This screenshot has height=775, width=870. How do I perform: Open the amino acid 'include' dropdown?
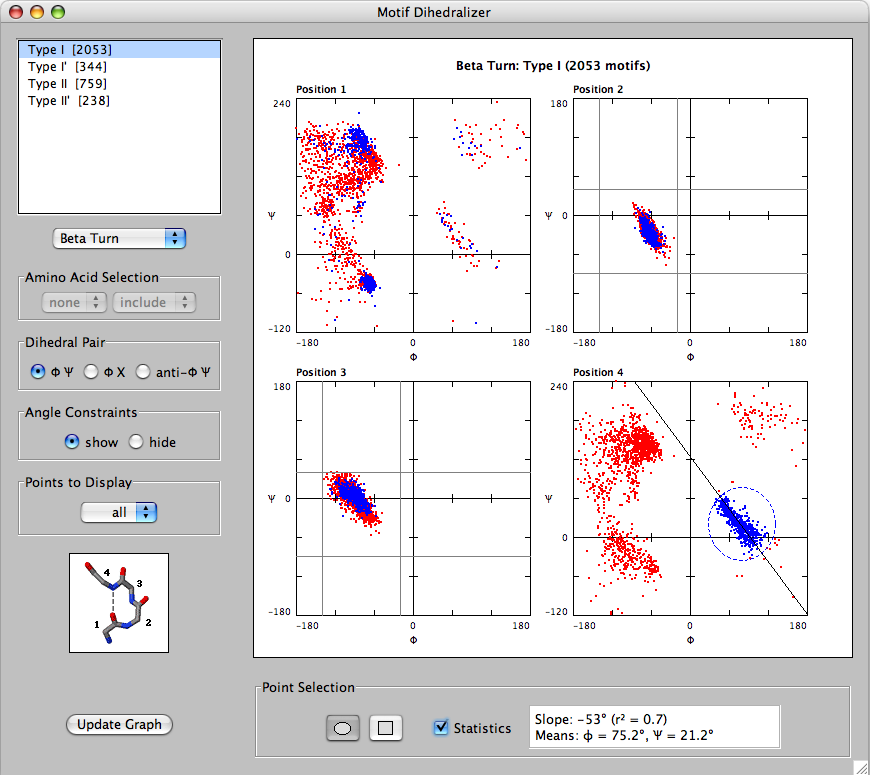[x=154, y=302]
